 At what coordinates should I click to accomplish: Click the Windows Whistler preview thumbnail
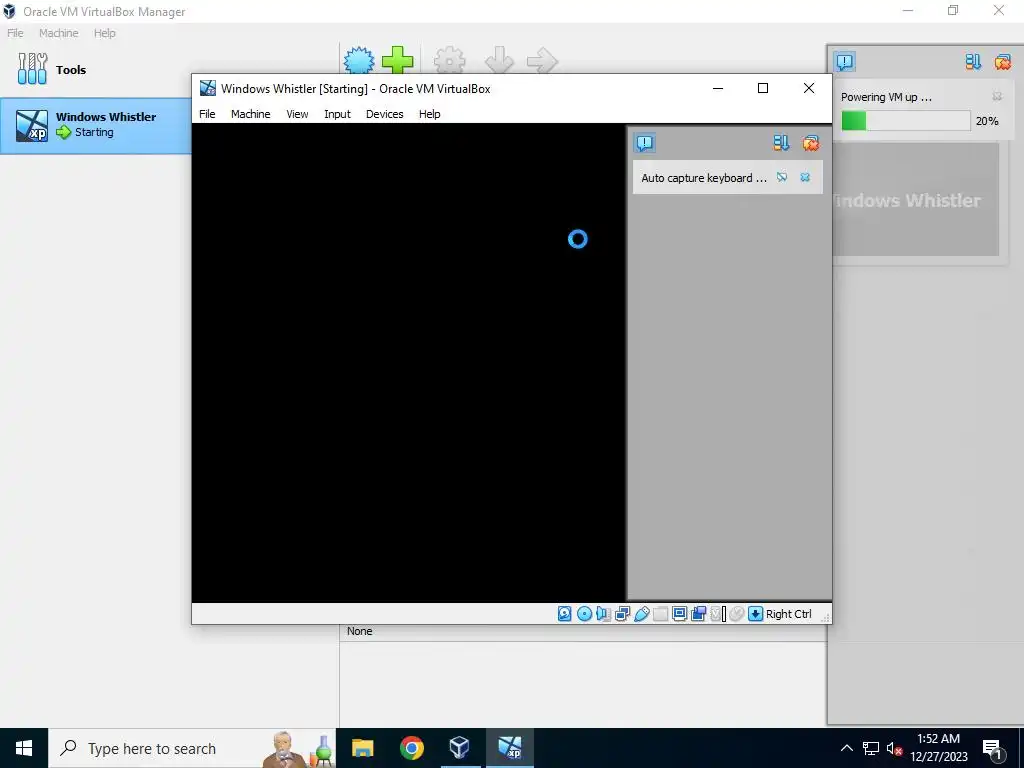(916, 199)
